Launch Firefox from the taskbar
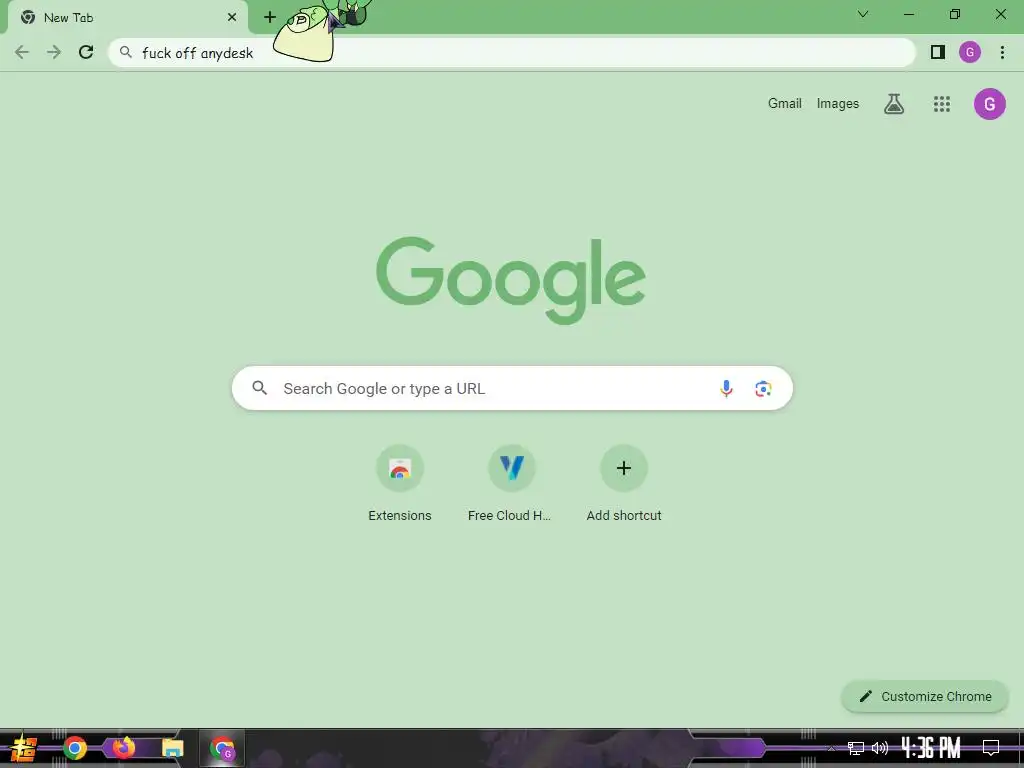The image size is (1024, 768). click(123, 748)
